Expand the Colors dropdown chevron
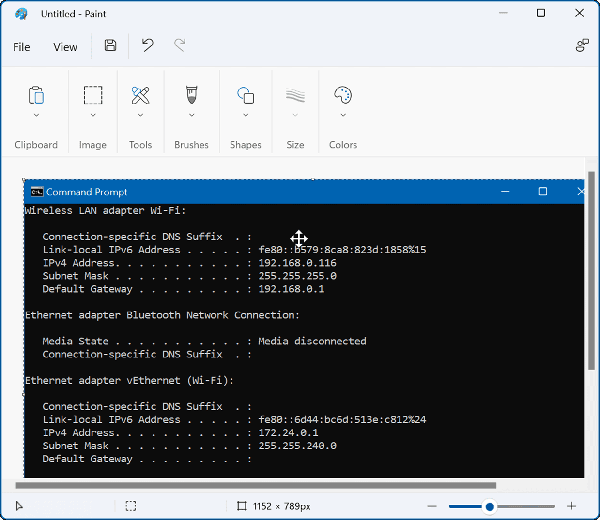Viewport: 600px width, 520px height. click(x=343, y=115)
